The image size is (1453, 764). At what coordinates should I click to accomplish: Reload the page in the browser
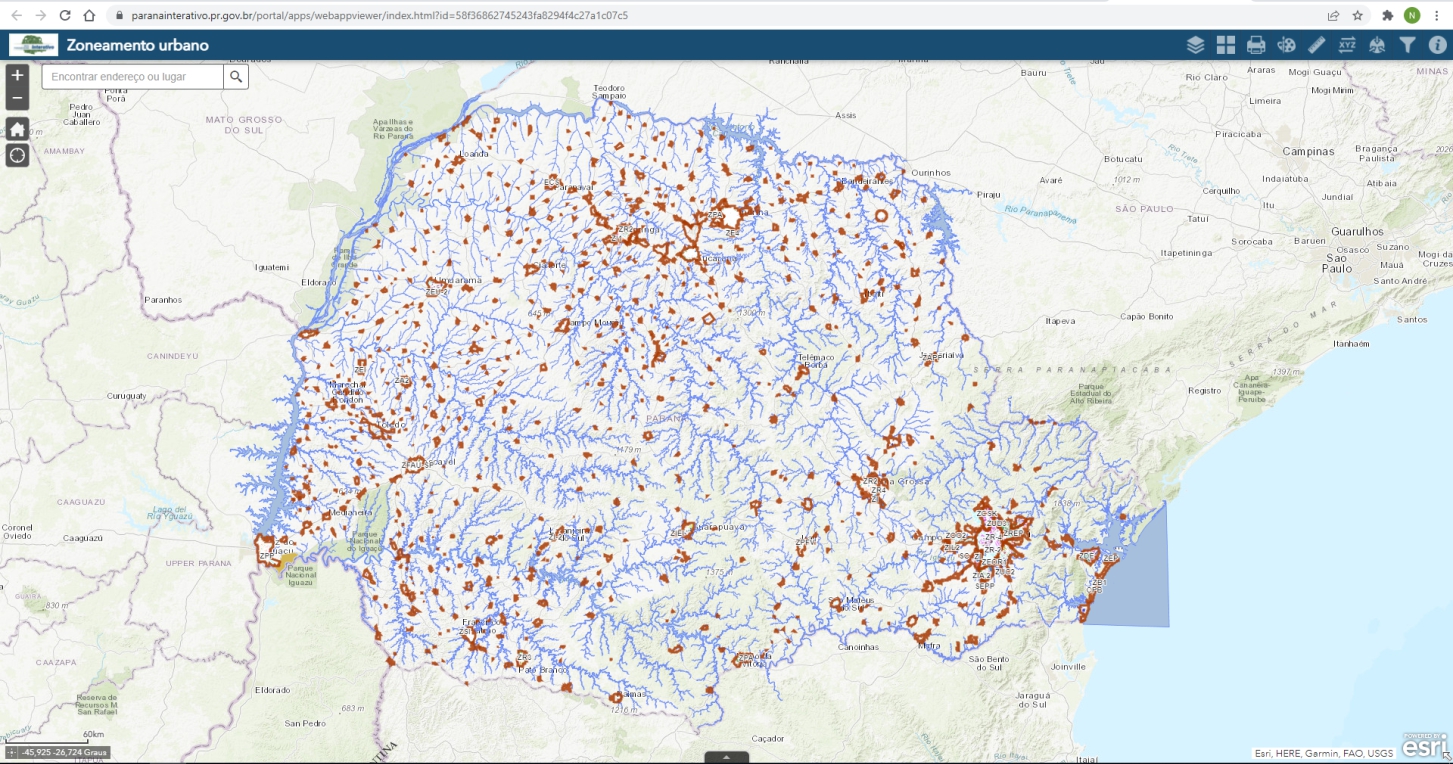click(65, 16)
